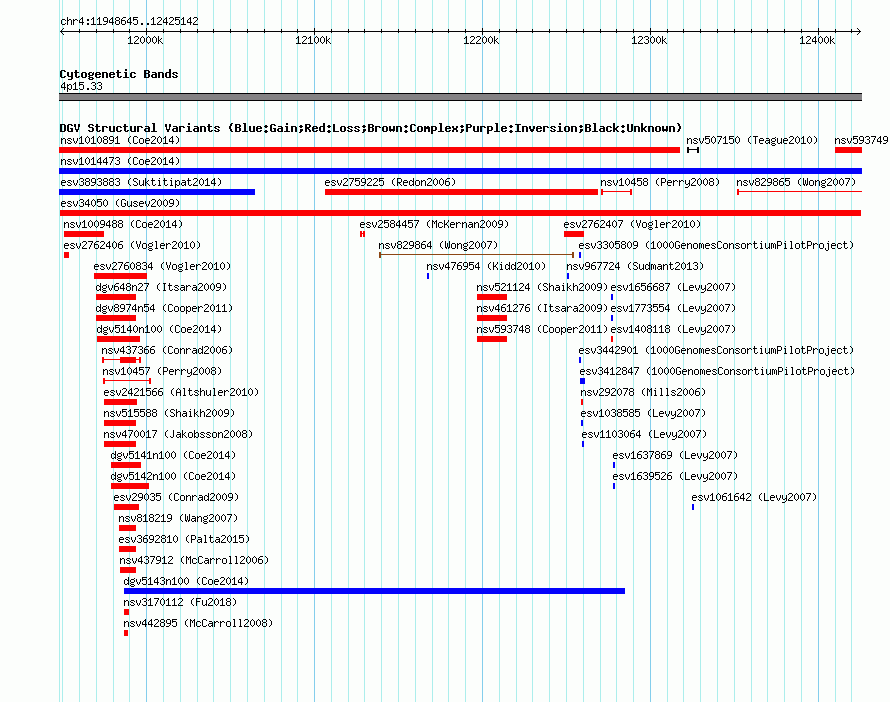
Task: Click esv1656687 (Levy2007) label
Action: tap(673, 287)
